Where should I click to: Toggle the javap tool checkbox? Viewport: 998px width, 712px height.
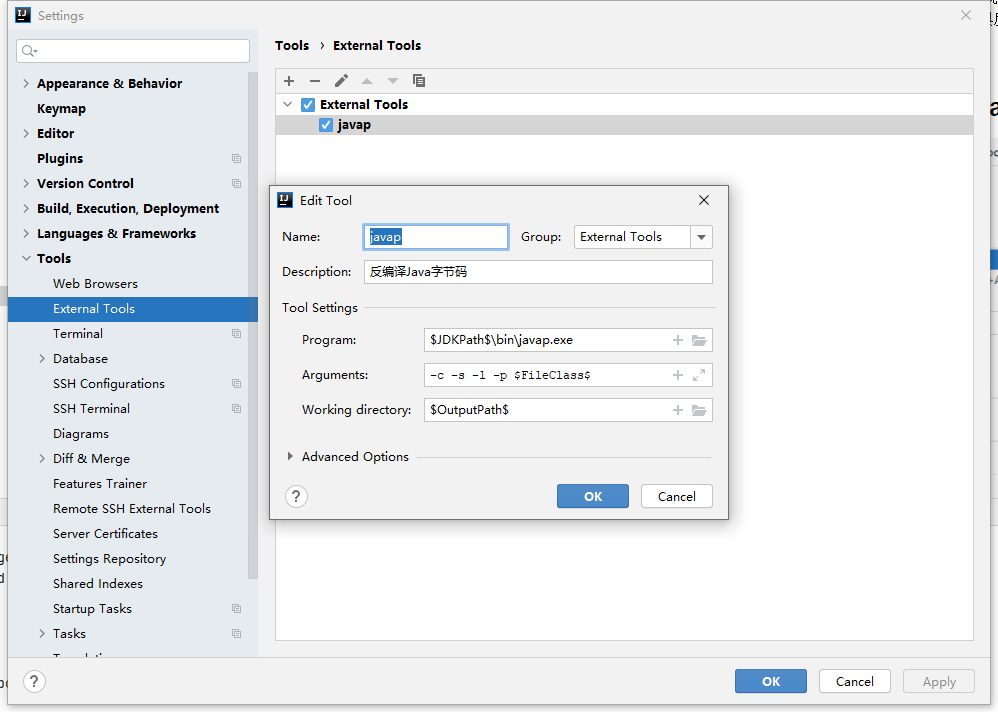[326, 125]
